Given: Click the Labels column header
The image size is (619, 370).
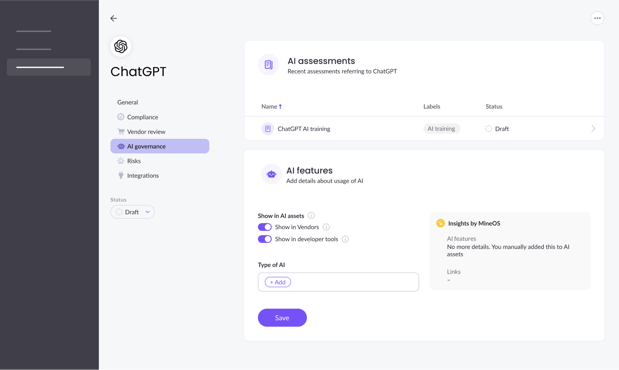Looking at the screenshot, I should pos(432,107).
